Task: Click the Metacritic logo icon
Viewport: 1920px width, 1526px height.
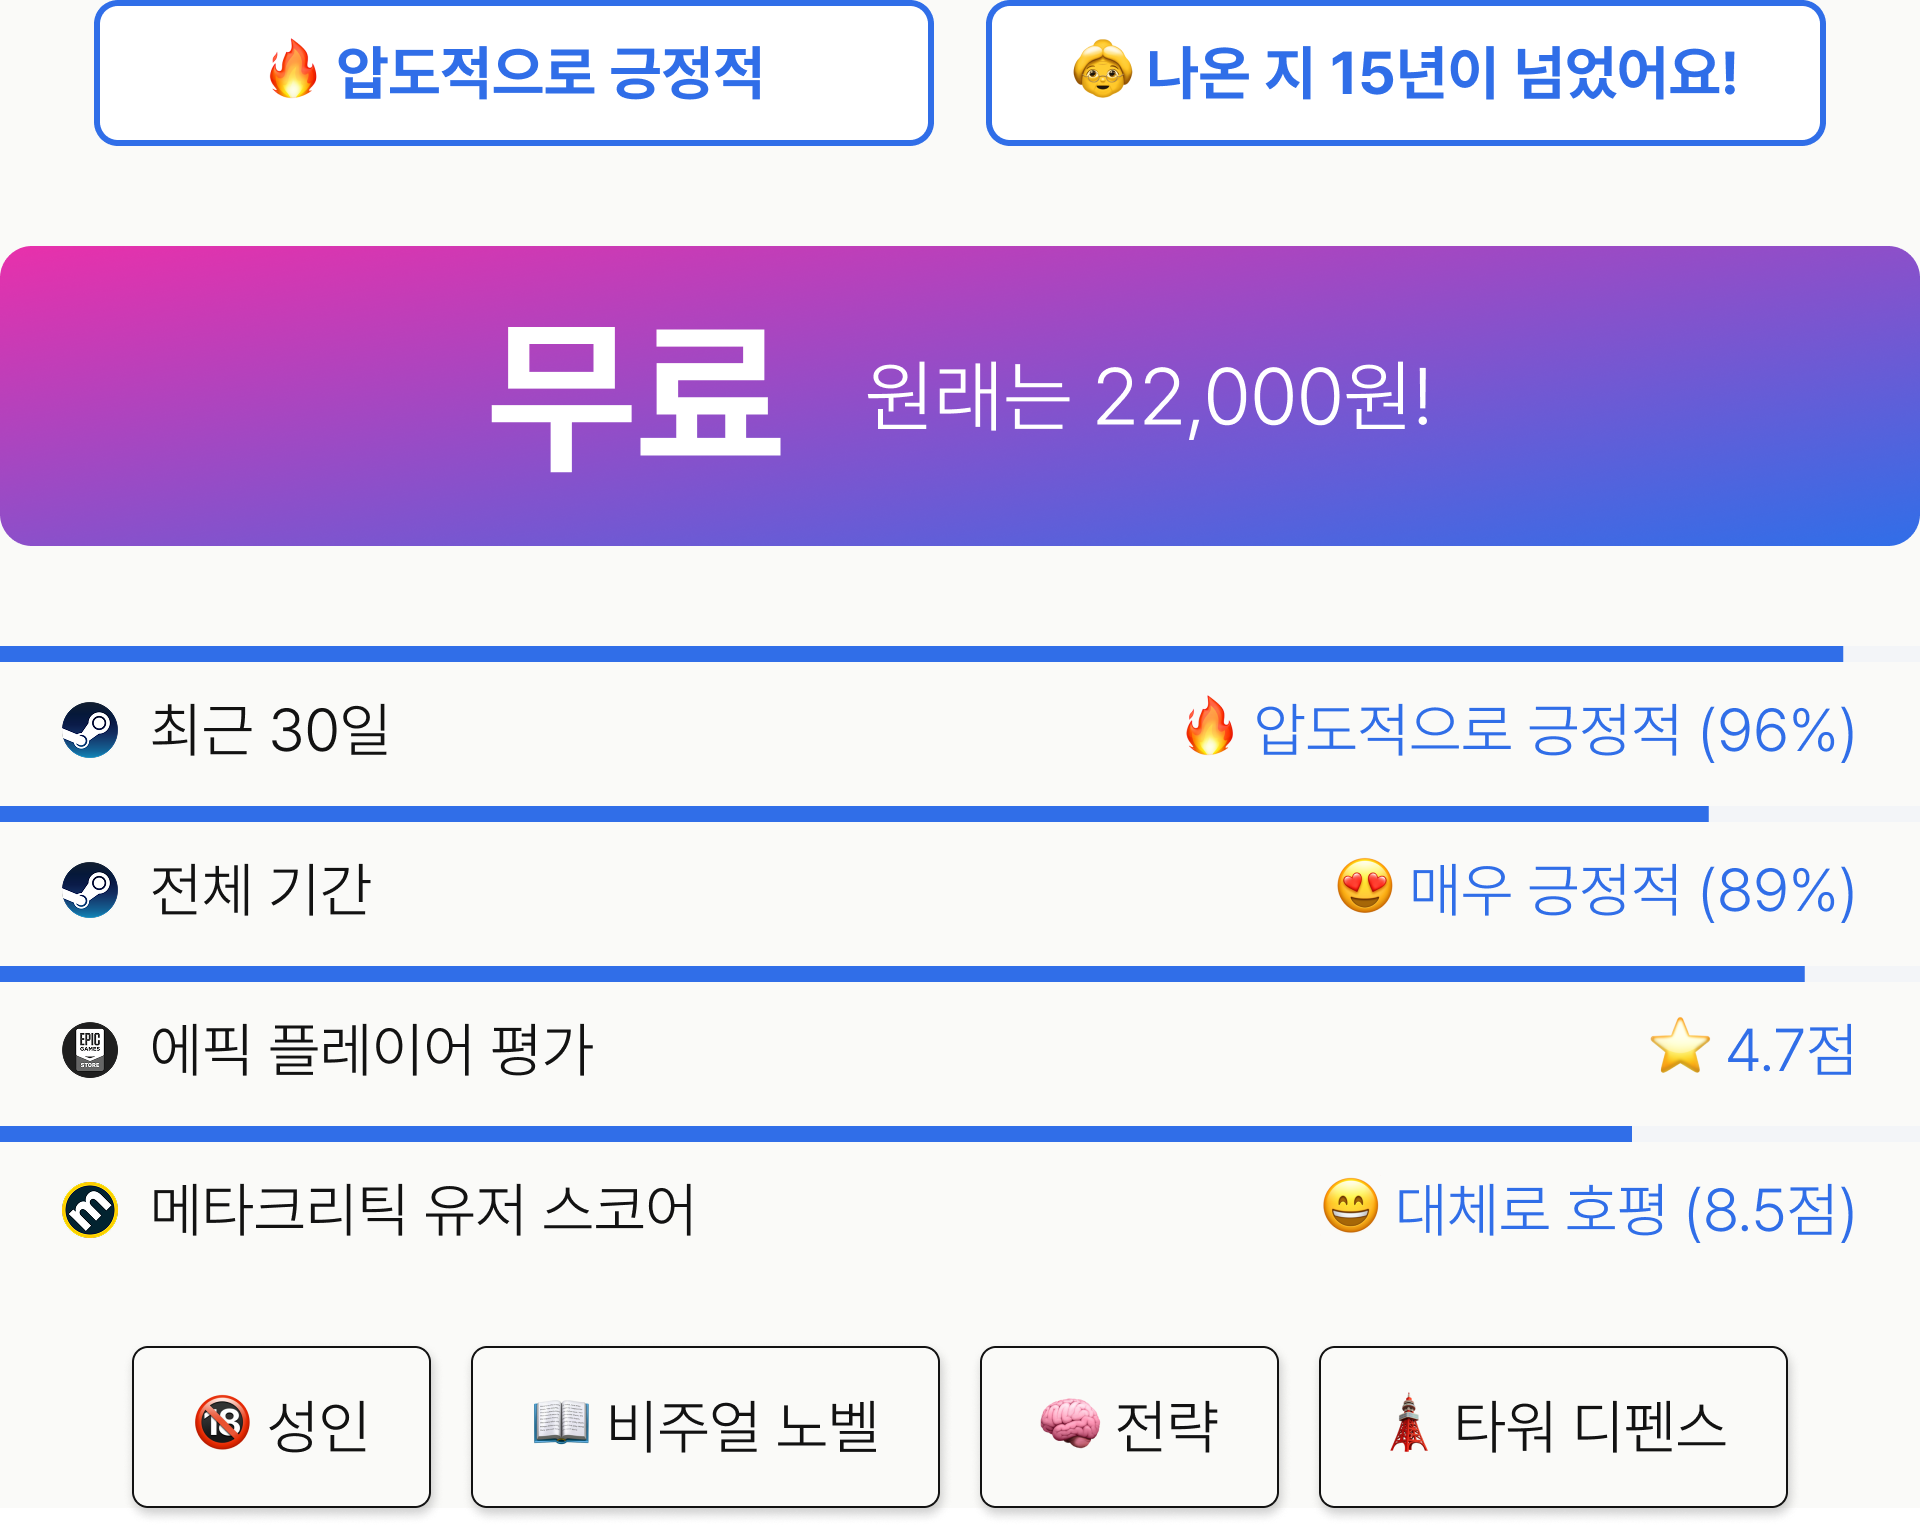Action: pos(90,1210)
